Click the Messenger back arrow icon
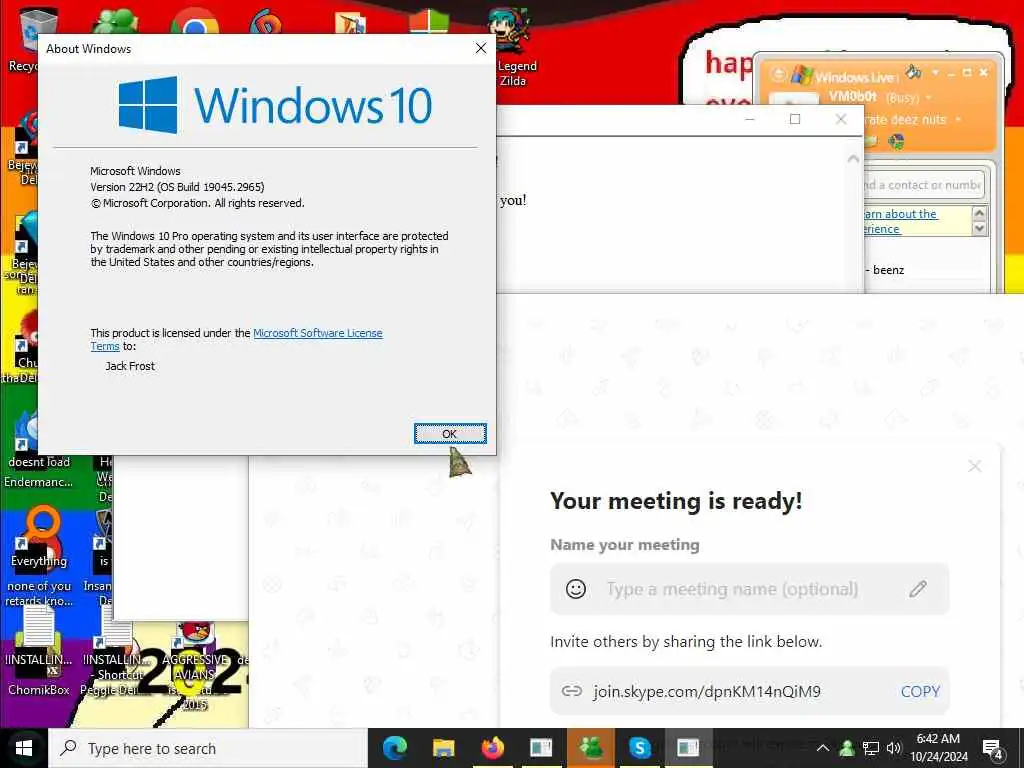1024x768 pixels. pyautogui.click(x=778, y=74)
